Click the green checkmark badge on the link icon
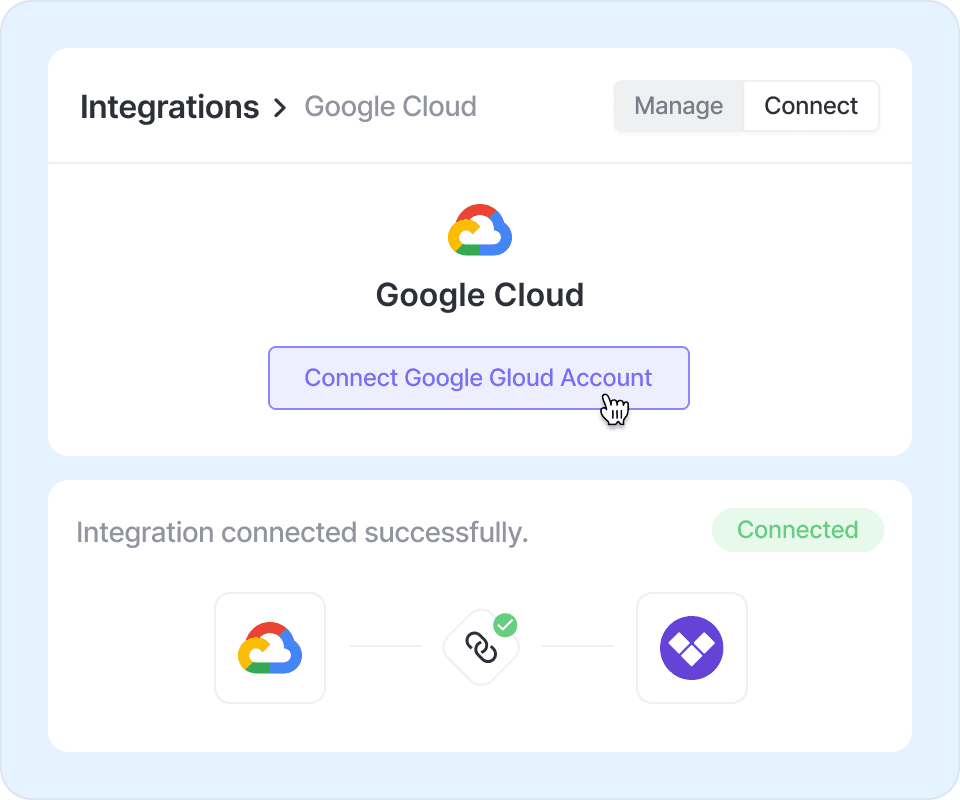Image resolution: width=960 pixels, height=800 pixels. tap(506, 625)
